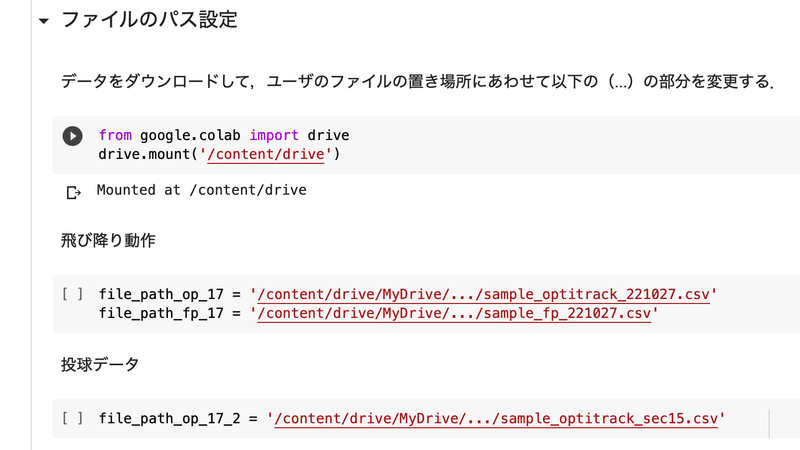The width and height of the screenshot is (800, 450).
Task: Run the drive mount code cell
Action: point(72,136)
